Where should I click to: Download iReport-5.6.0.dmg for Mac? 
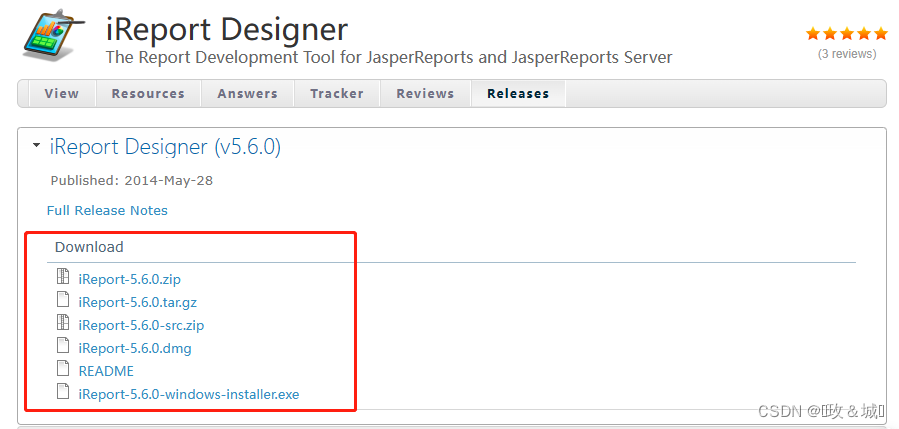coord(135,348)
